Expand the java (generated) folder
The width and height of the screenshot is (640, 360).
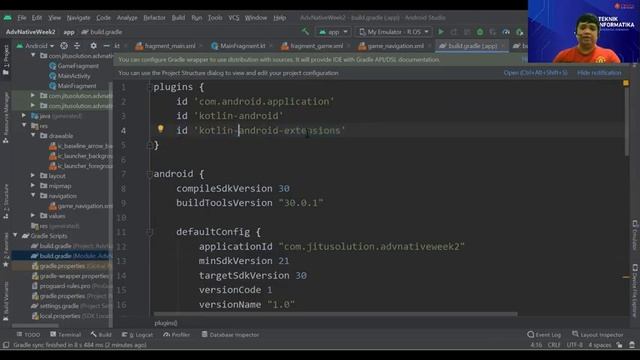[24, 116]
